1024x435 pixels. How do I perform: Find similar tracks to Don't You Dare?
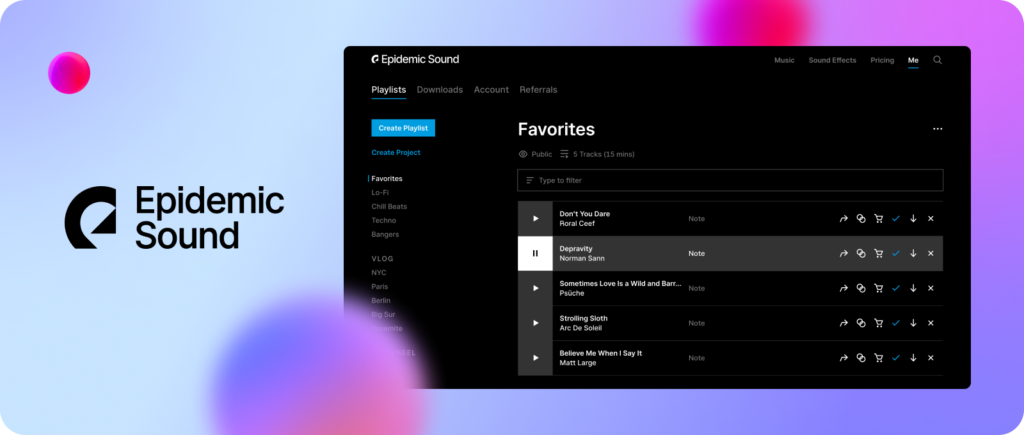(861, 219)
